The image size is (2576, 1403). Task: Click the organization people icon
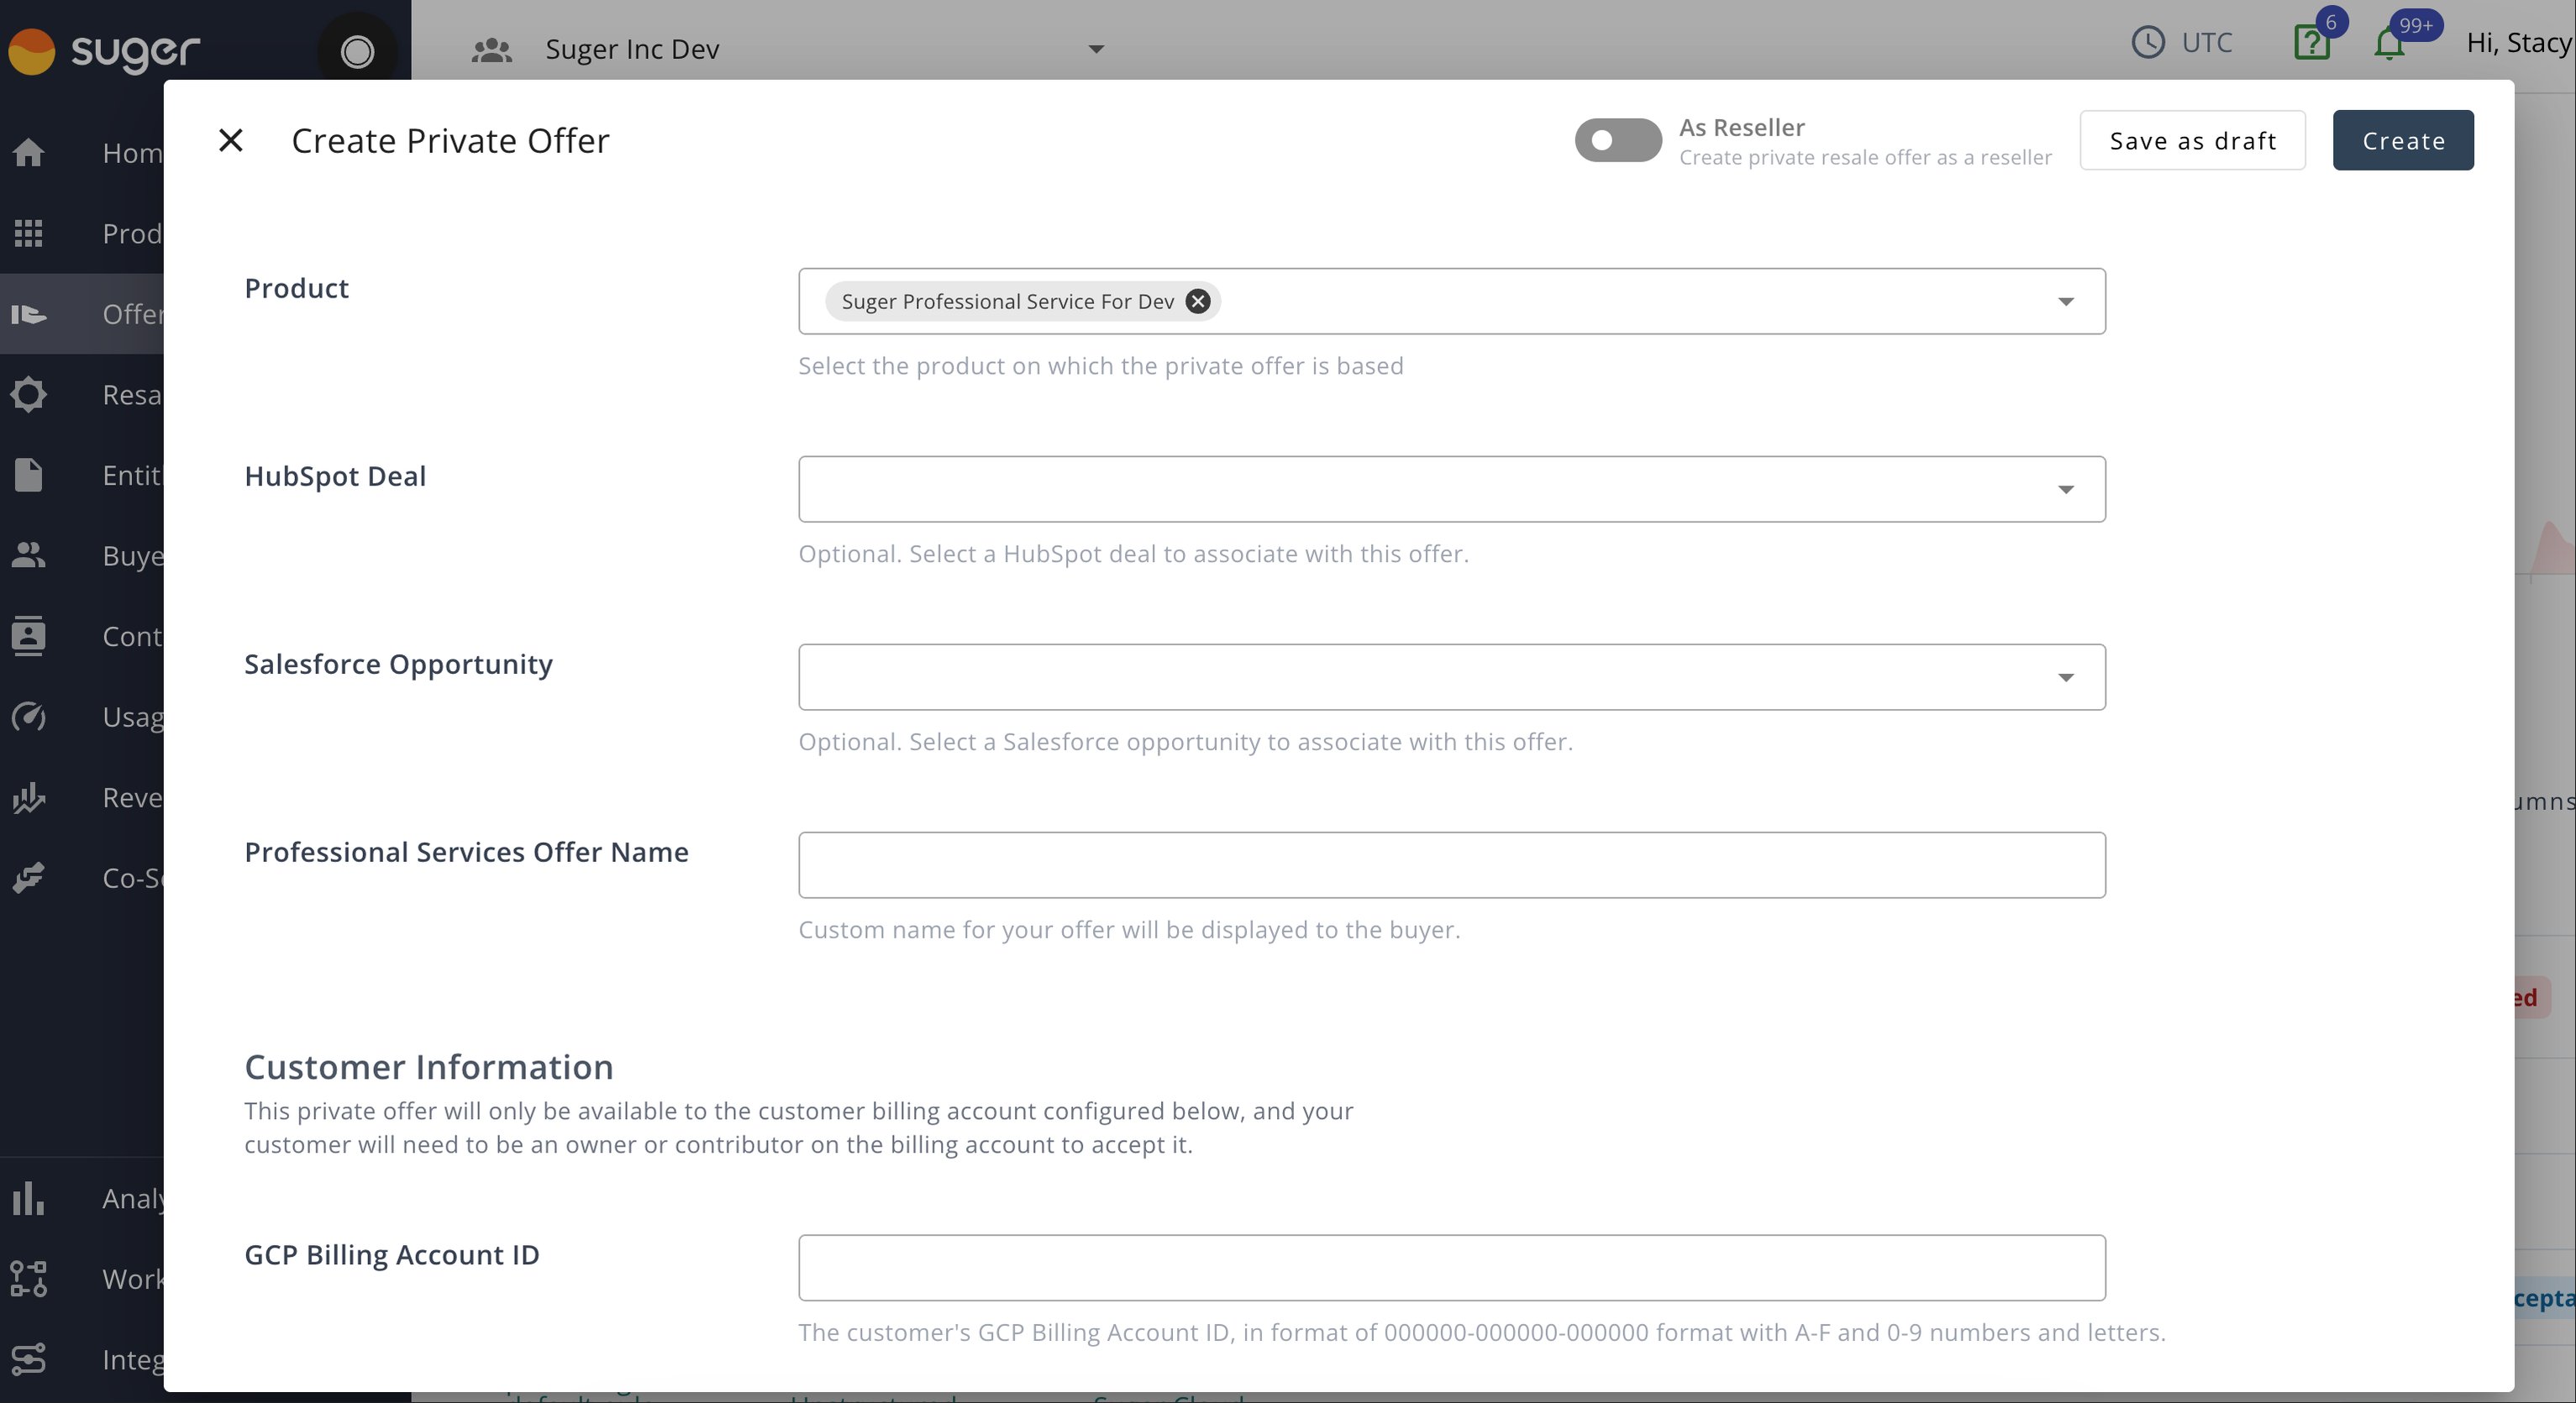491,49
